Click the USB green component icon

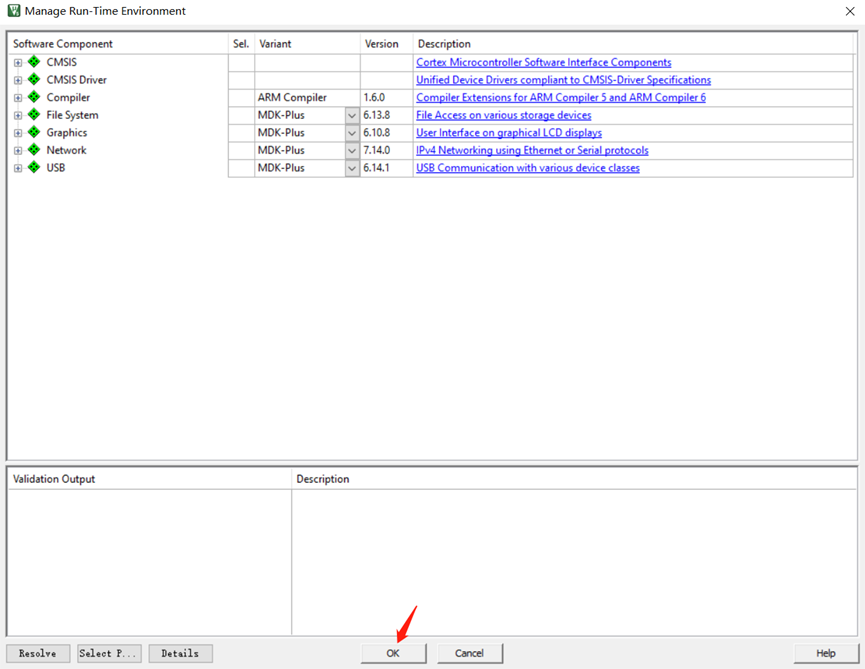tap(34, 168)
